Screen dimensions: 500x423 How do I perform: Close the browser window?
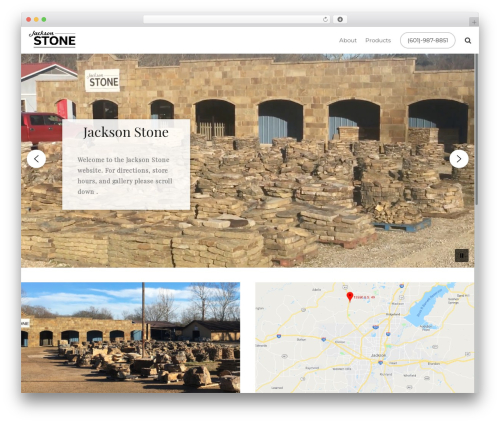tap(29, 20)
